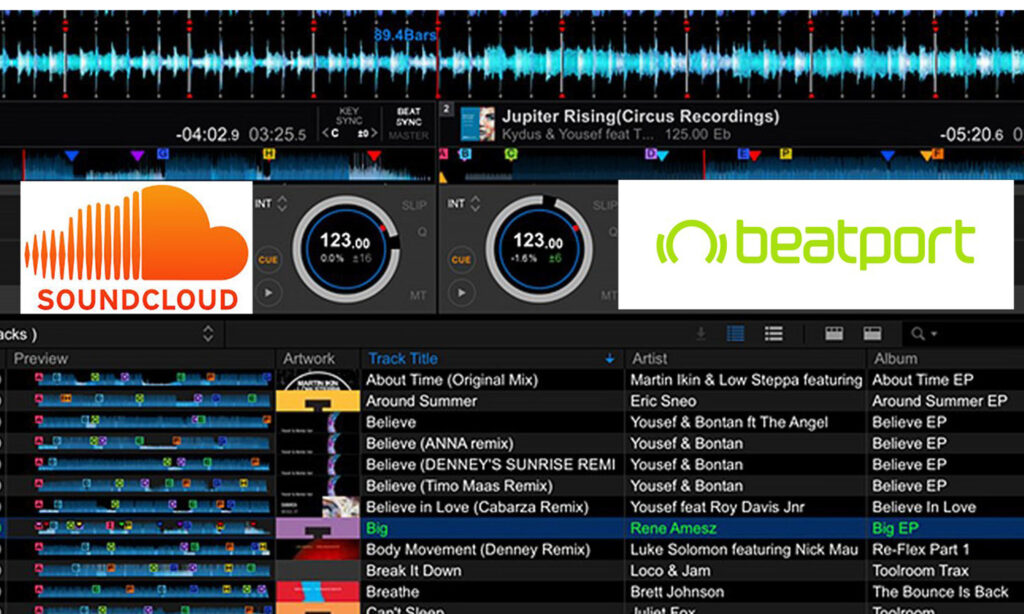The image size is (1024, 614).
Task: Click the preview waveform of Break It Down
Action: (x=153, y=571)
